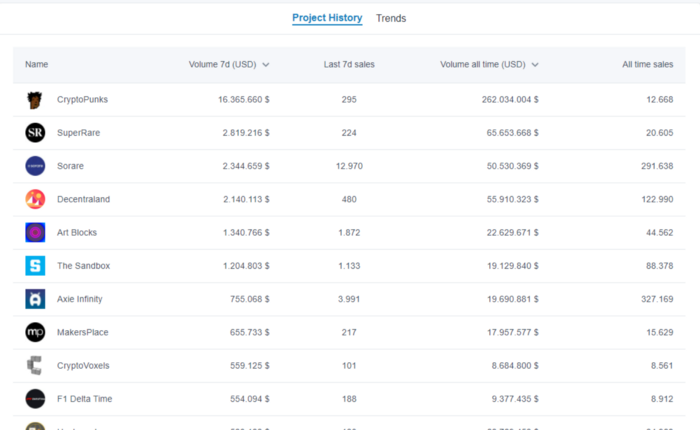Image resolution: width=700 pixels, height=430 pixels.
Task: Click the Name column header
Action: (37, 64)
